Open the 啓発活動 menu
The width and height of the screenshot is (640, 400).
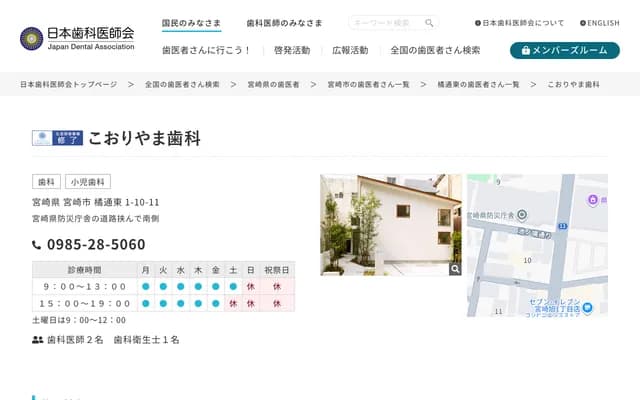pyautogui.click(x=291, y=50)
